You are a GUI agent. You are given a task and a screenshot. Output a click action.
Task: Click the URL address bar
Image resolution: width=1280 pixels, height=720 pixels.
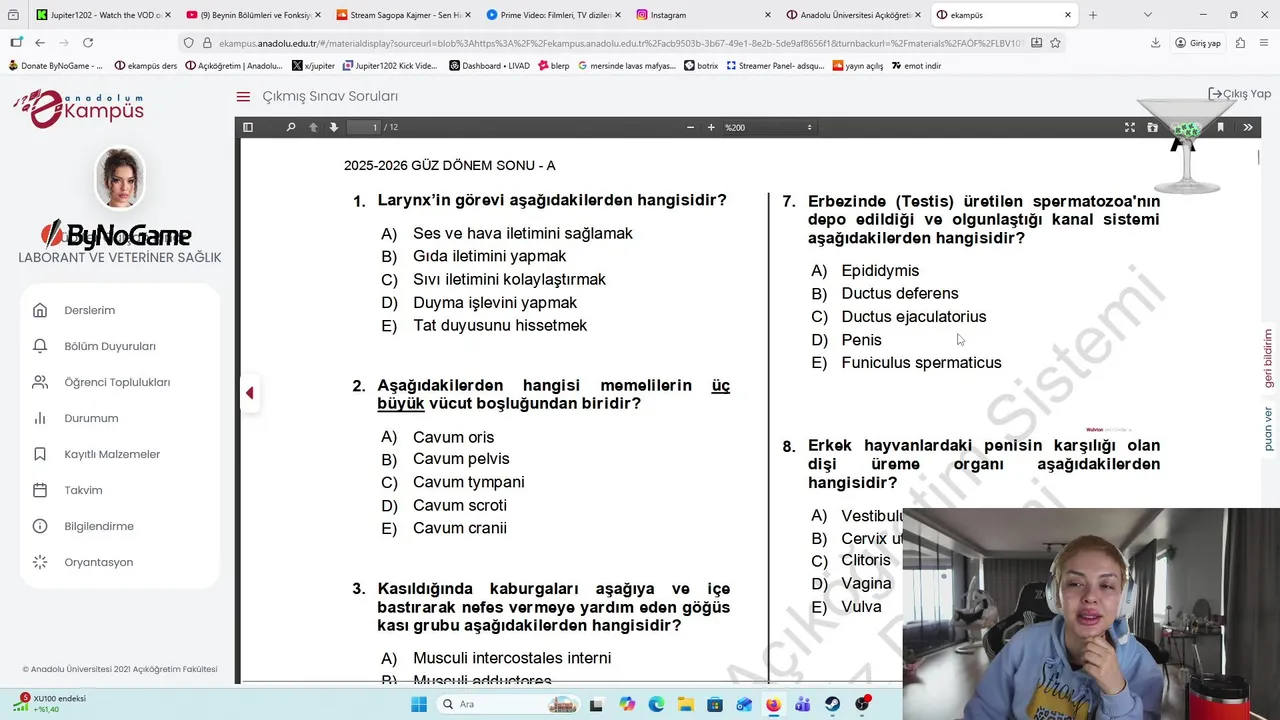coord(620,43)
